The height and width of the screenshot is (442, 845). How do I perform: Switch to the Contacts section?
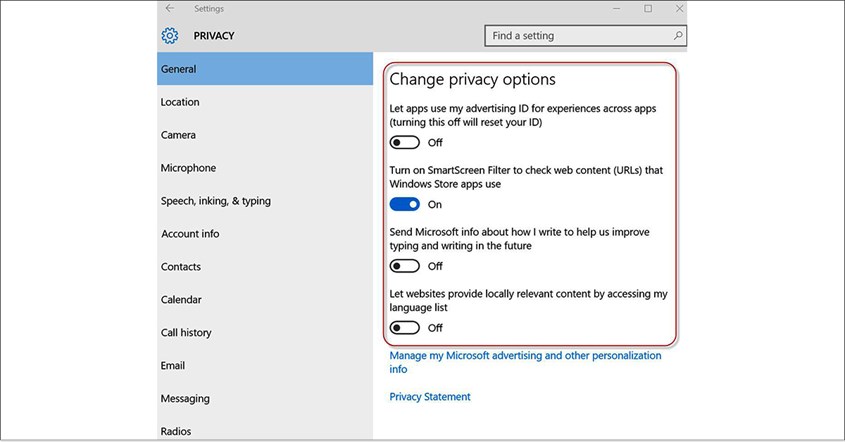[x=181, y=267]
